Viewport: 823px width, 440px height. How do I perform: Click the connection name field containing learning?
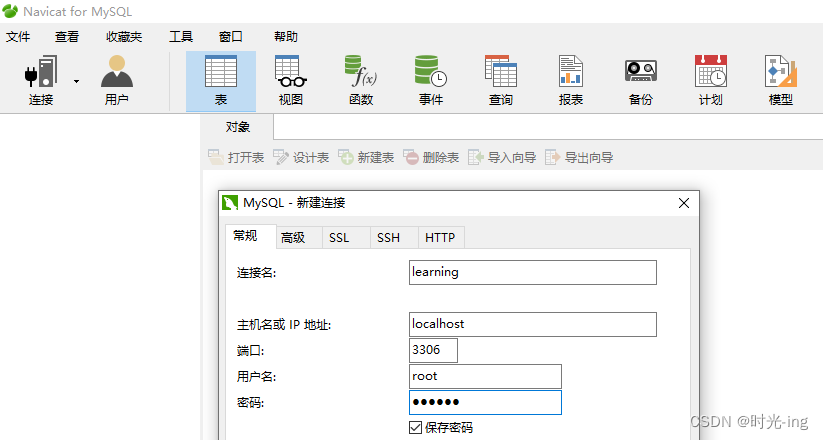[x=533, y=273]
